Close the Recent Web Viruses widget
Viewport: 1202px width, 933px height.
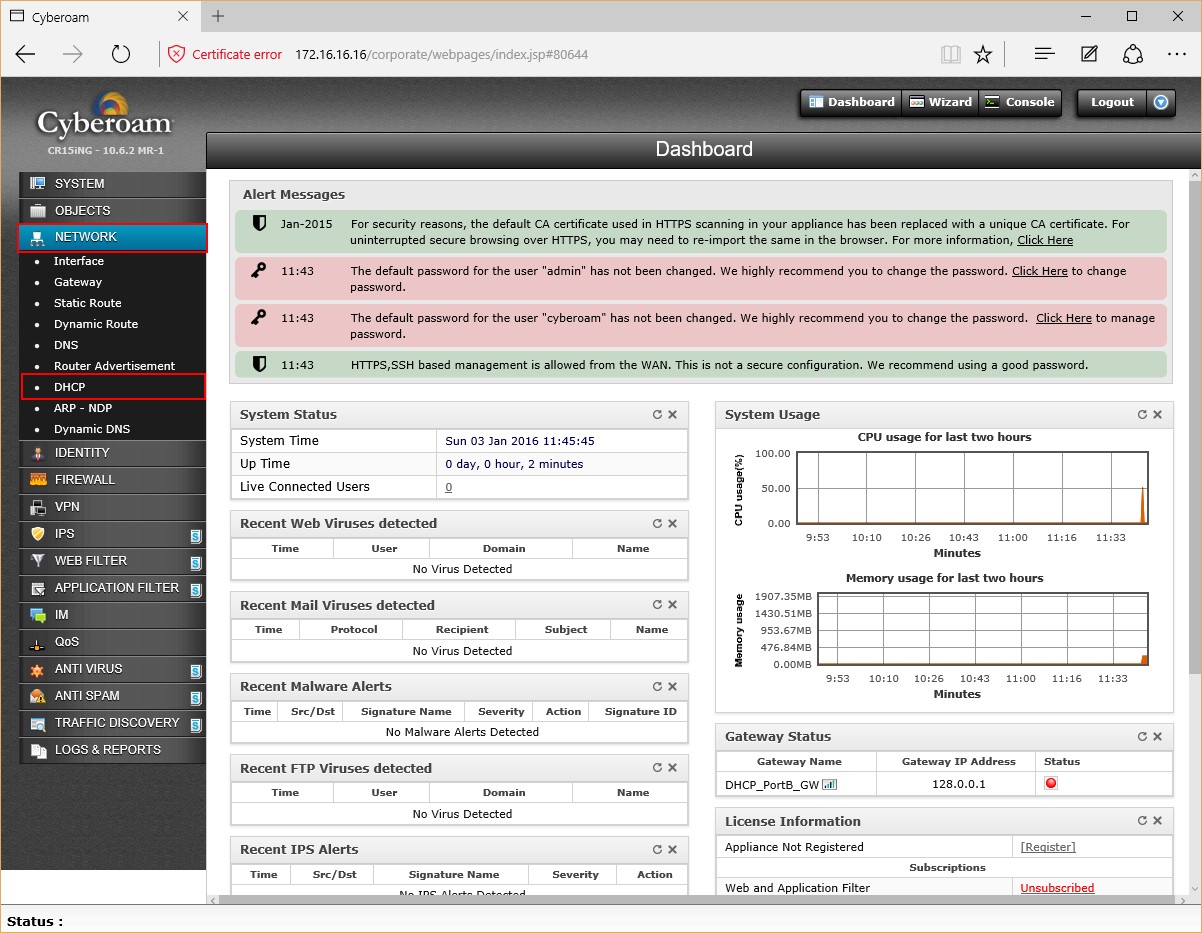[x=673, y=524]
